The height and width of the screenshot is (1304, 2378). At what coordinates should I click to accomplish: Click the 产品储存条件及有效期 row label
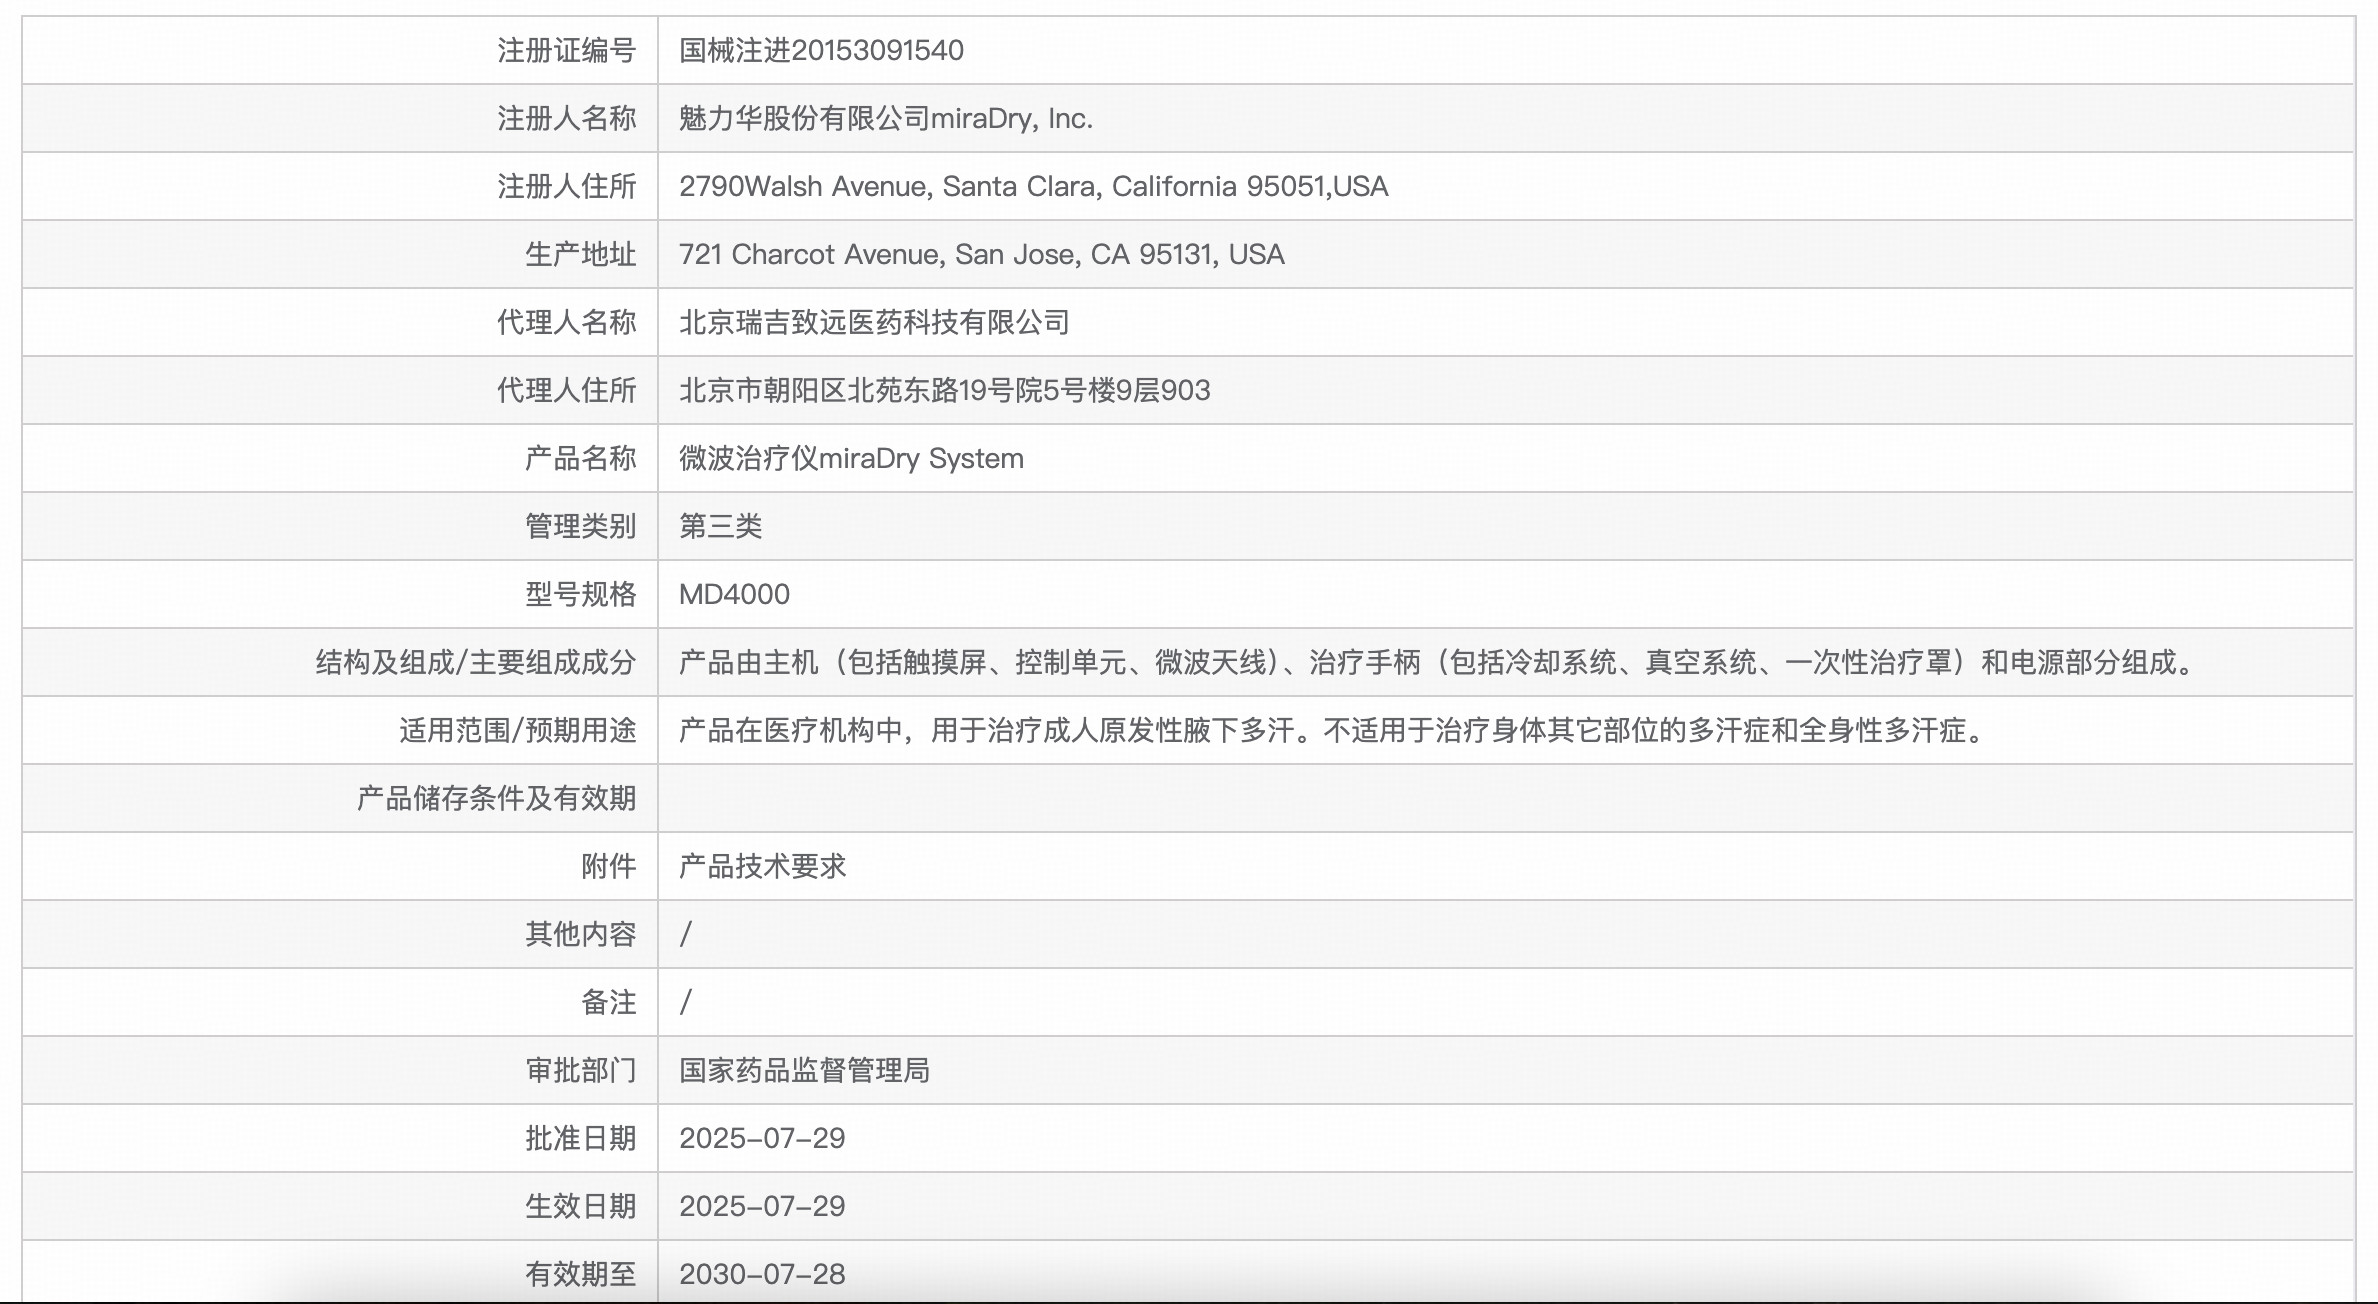496,799
